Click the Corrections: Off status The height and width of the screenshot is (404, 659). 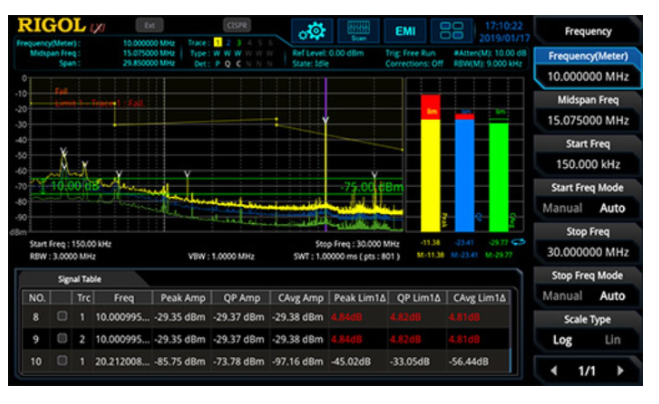pyautogui.click(x=414, y=63)
